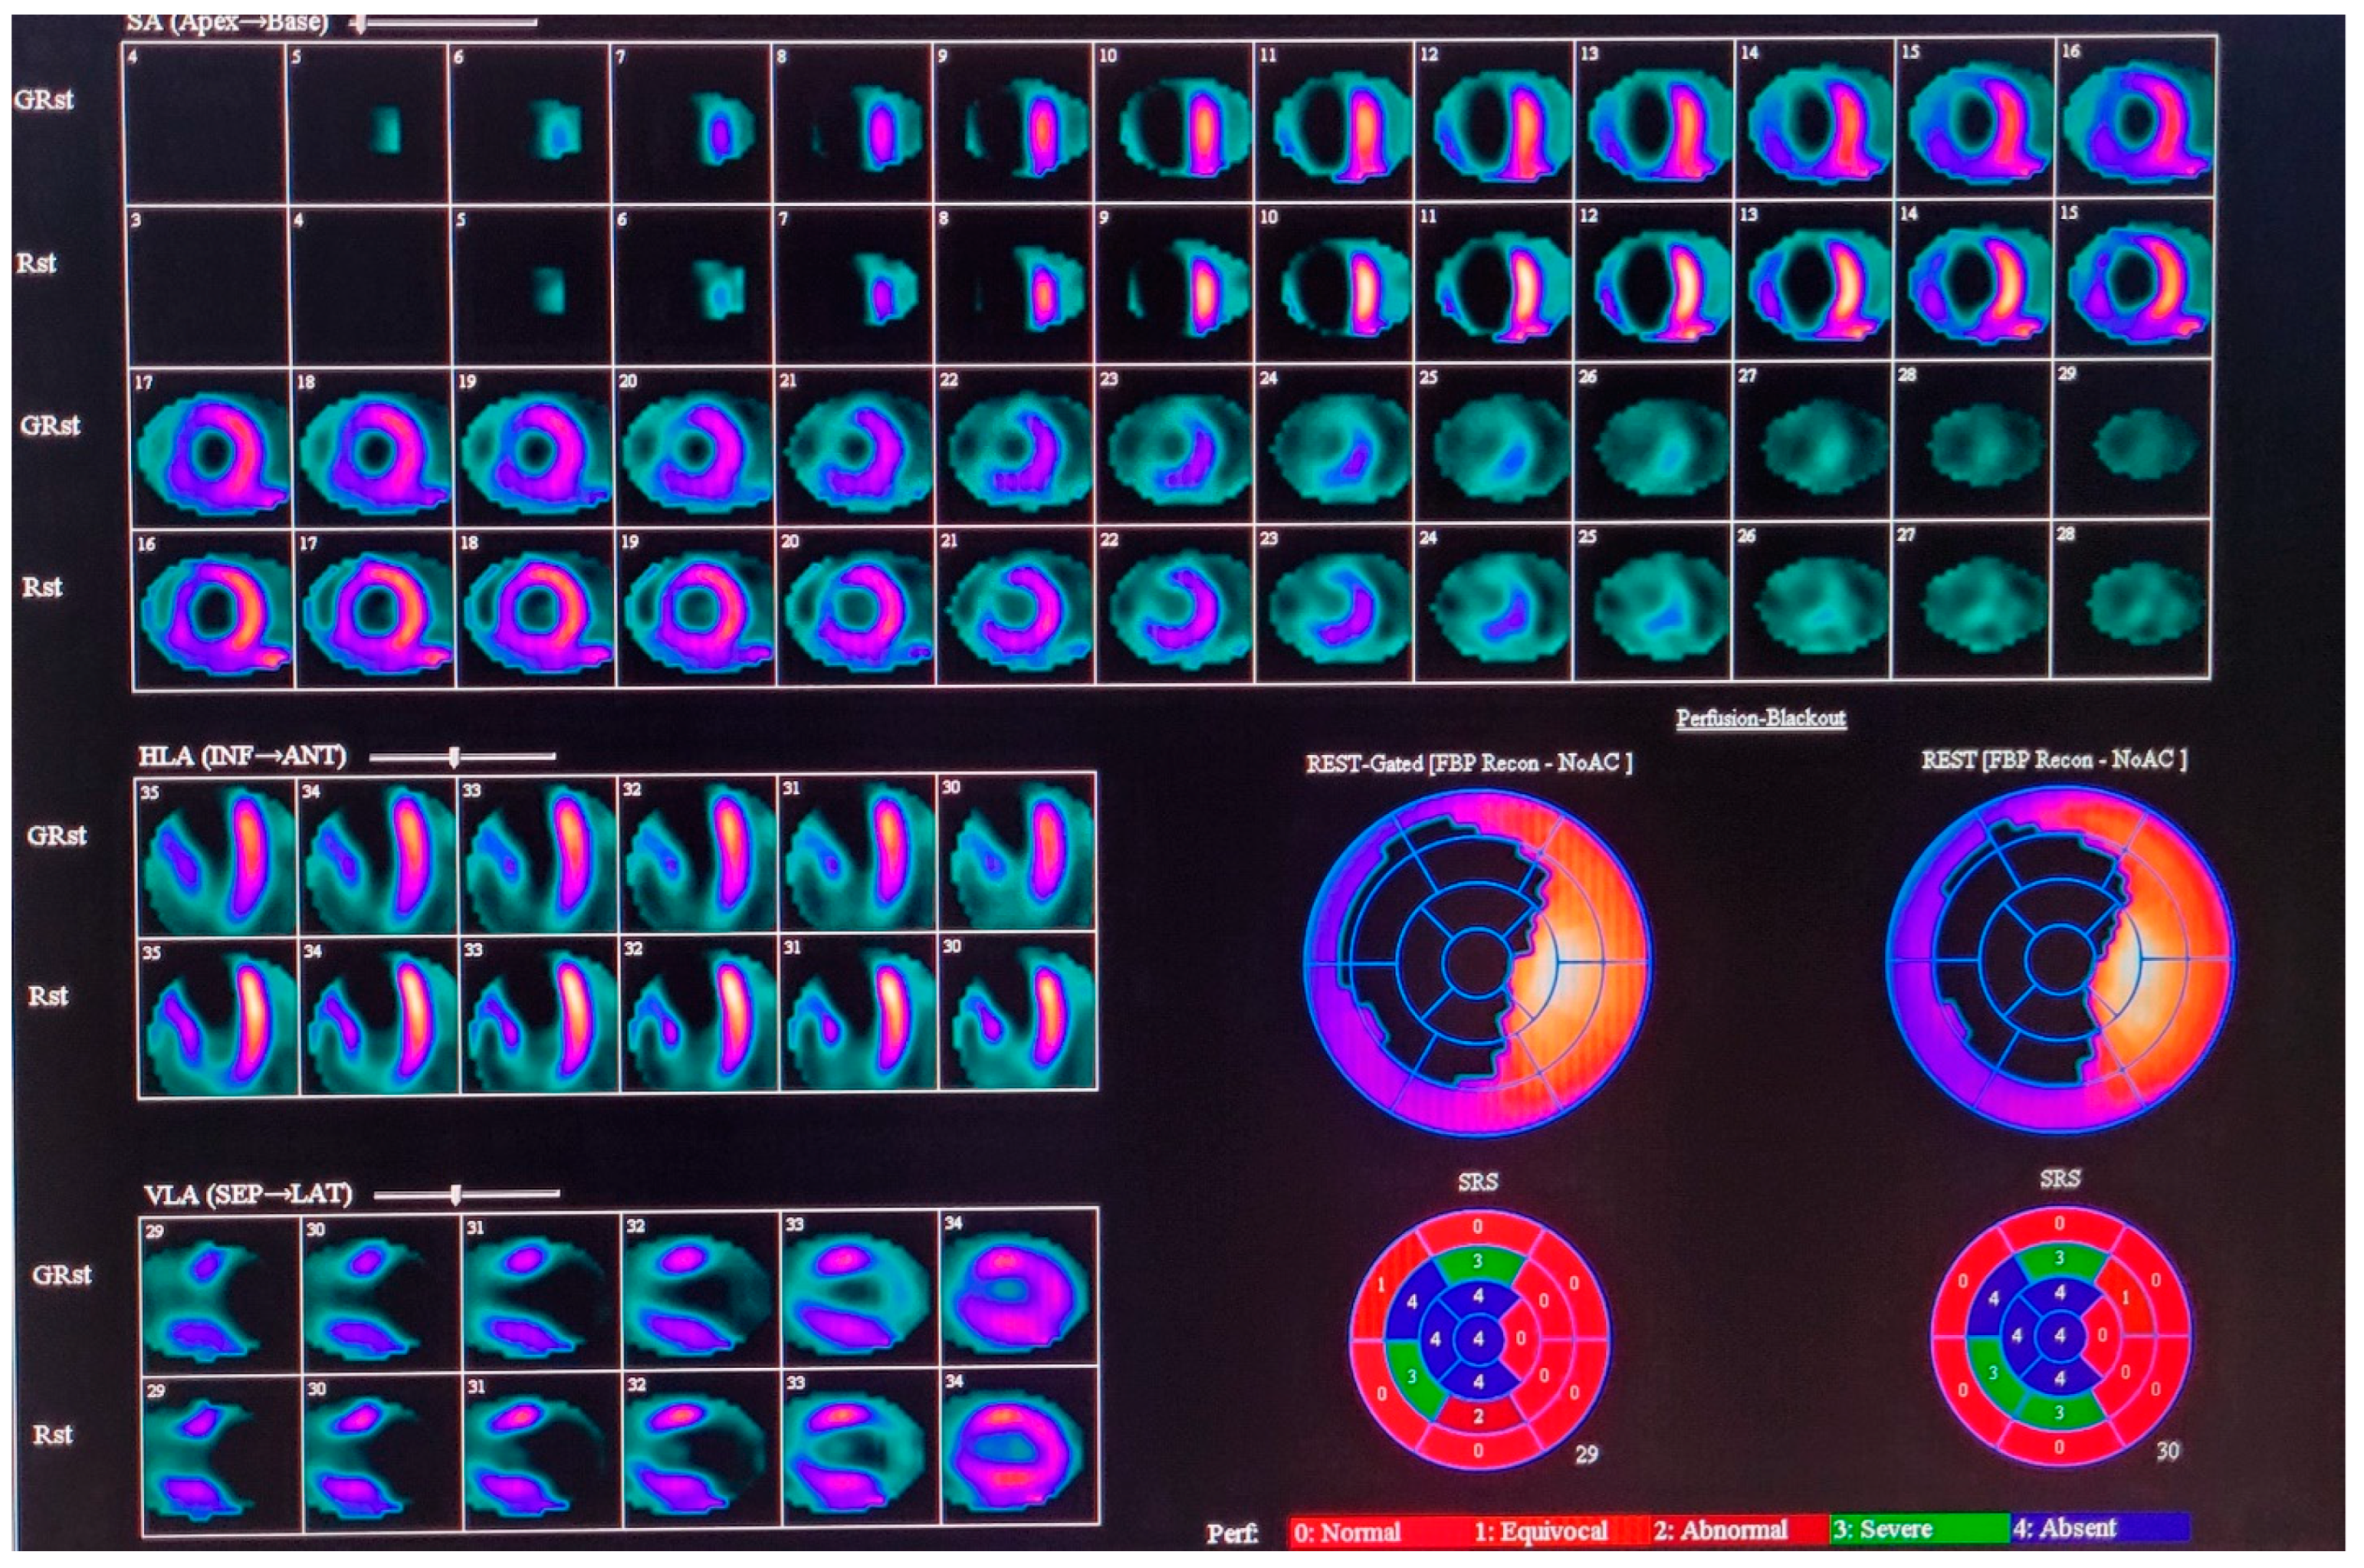
Task: Click the VLA SEP-LAT slice slider handle
Action: click(456, 1194)
